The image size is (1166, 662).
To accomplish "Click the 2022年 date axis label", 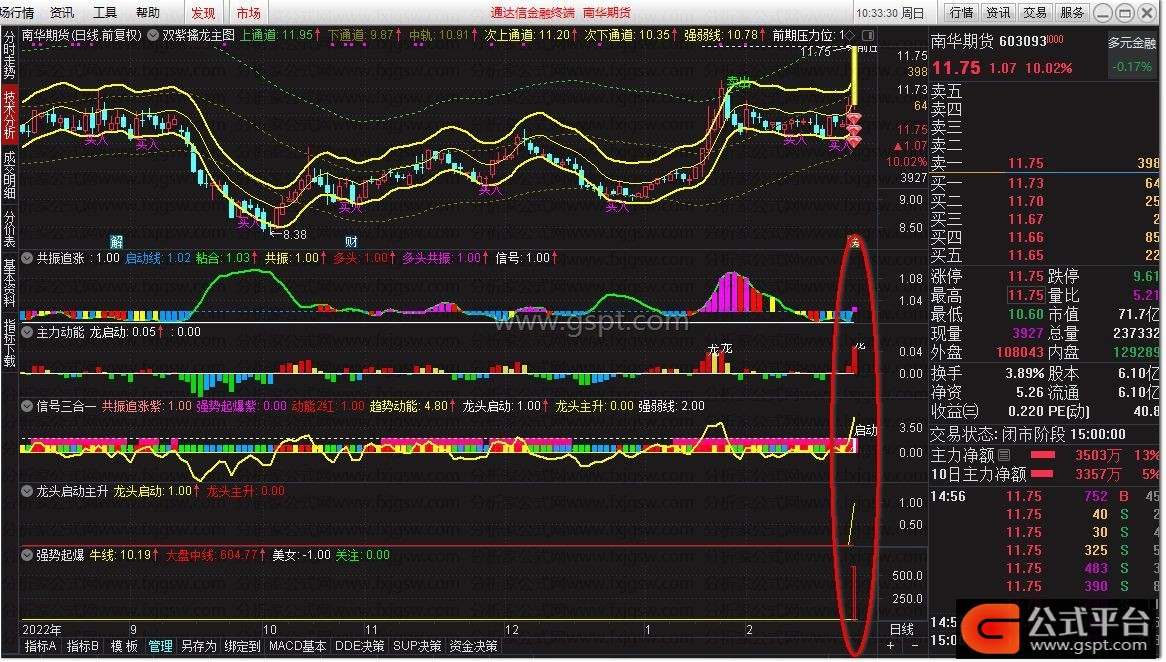I will [x=42, y=630].
